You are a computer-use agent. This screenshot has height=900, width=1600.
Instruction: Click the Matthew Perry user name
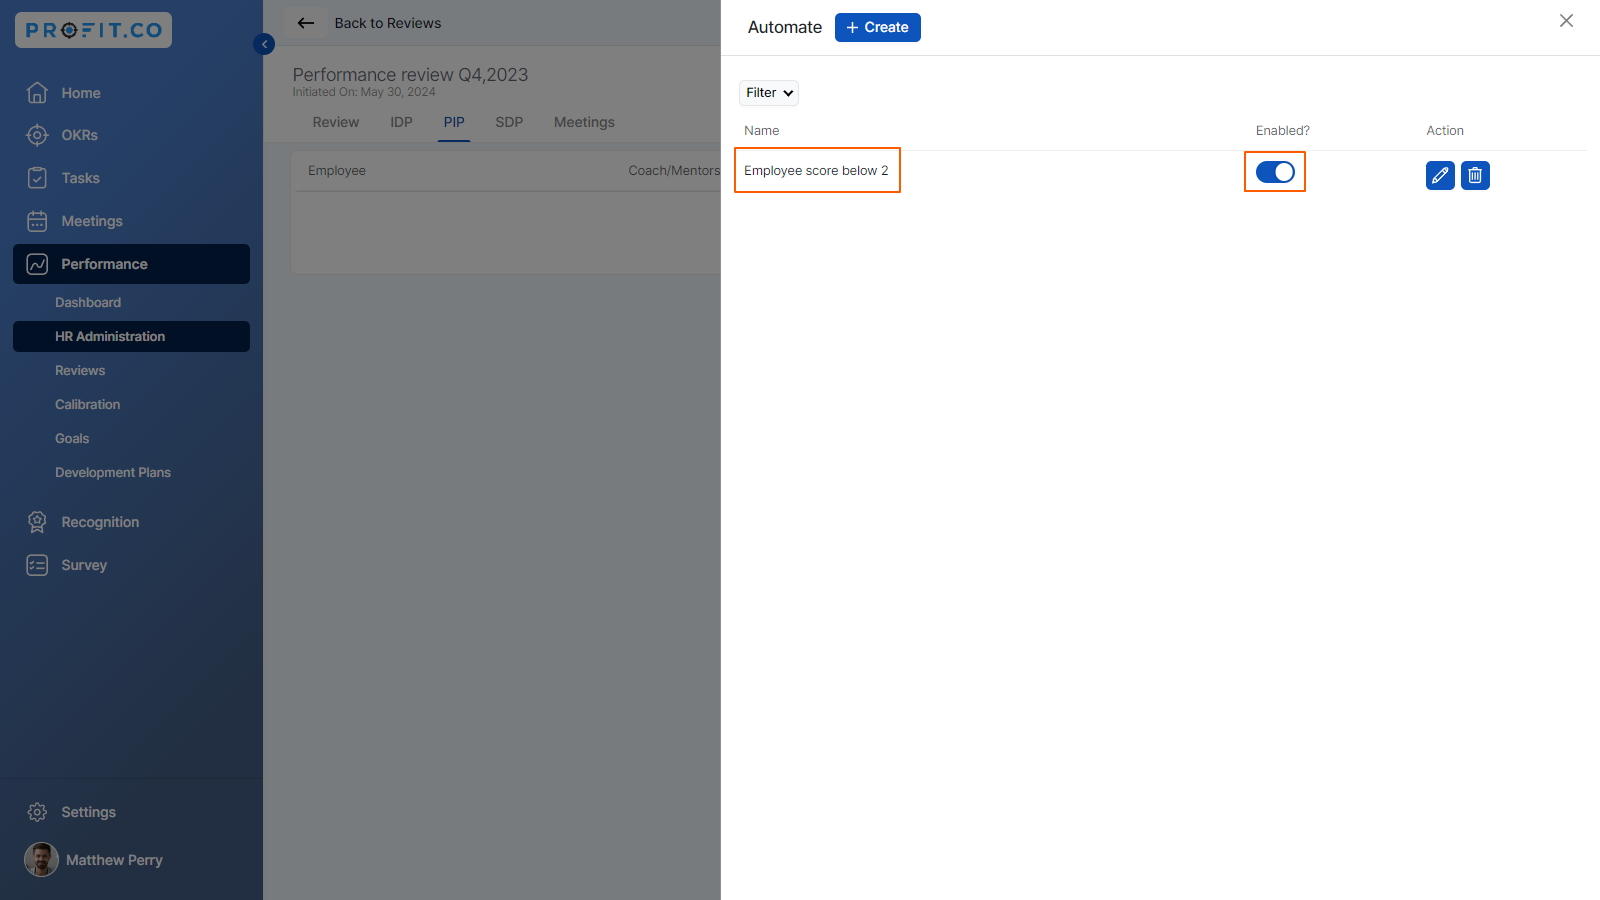114,860
